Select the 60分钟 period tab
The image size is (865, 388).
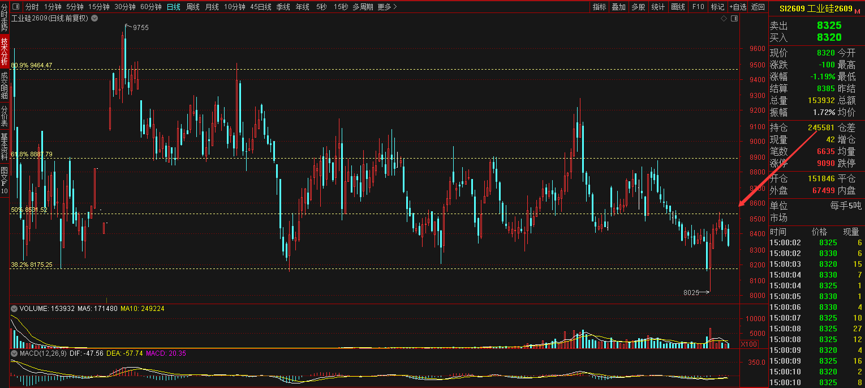pos(151,7)
